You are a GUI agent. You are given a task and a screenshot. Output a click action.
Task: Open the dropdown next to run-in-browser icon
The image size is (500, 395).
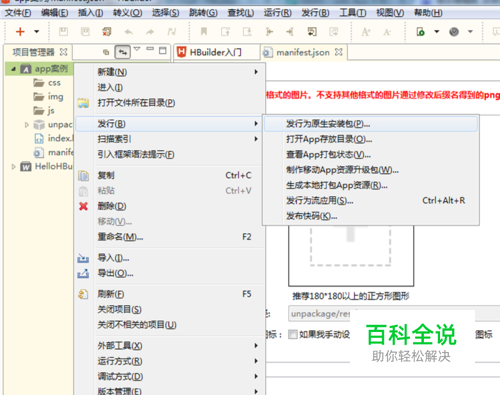tap(437, 32)
